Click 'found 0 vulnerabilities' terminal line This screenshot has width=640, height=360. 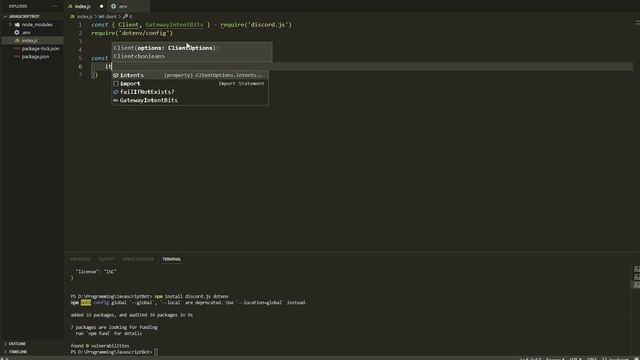pyautogui.click(x=100, y=346)
